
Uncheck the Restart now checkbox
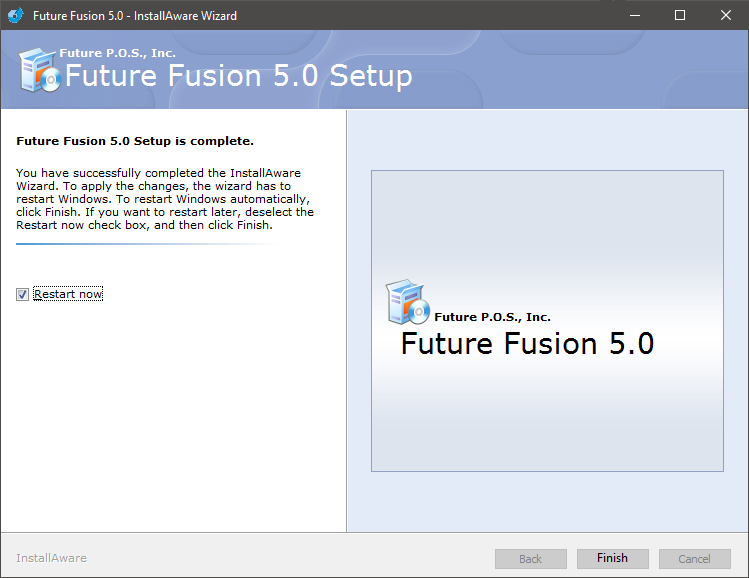pyautogui.click(x=22, y=294)
